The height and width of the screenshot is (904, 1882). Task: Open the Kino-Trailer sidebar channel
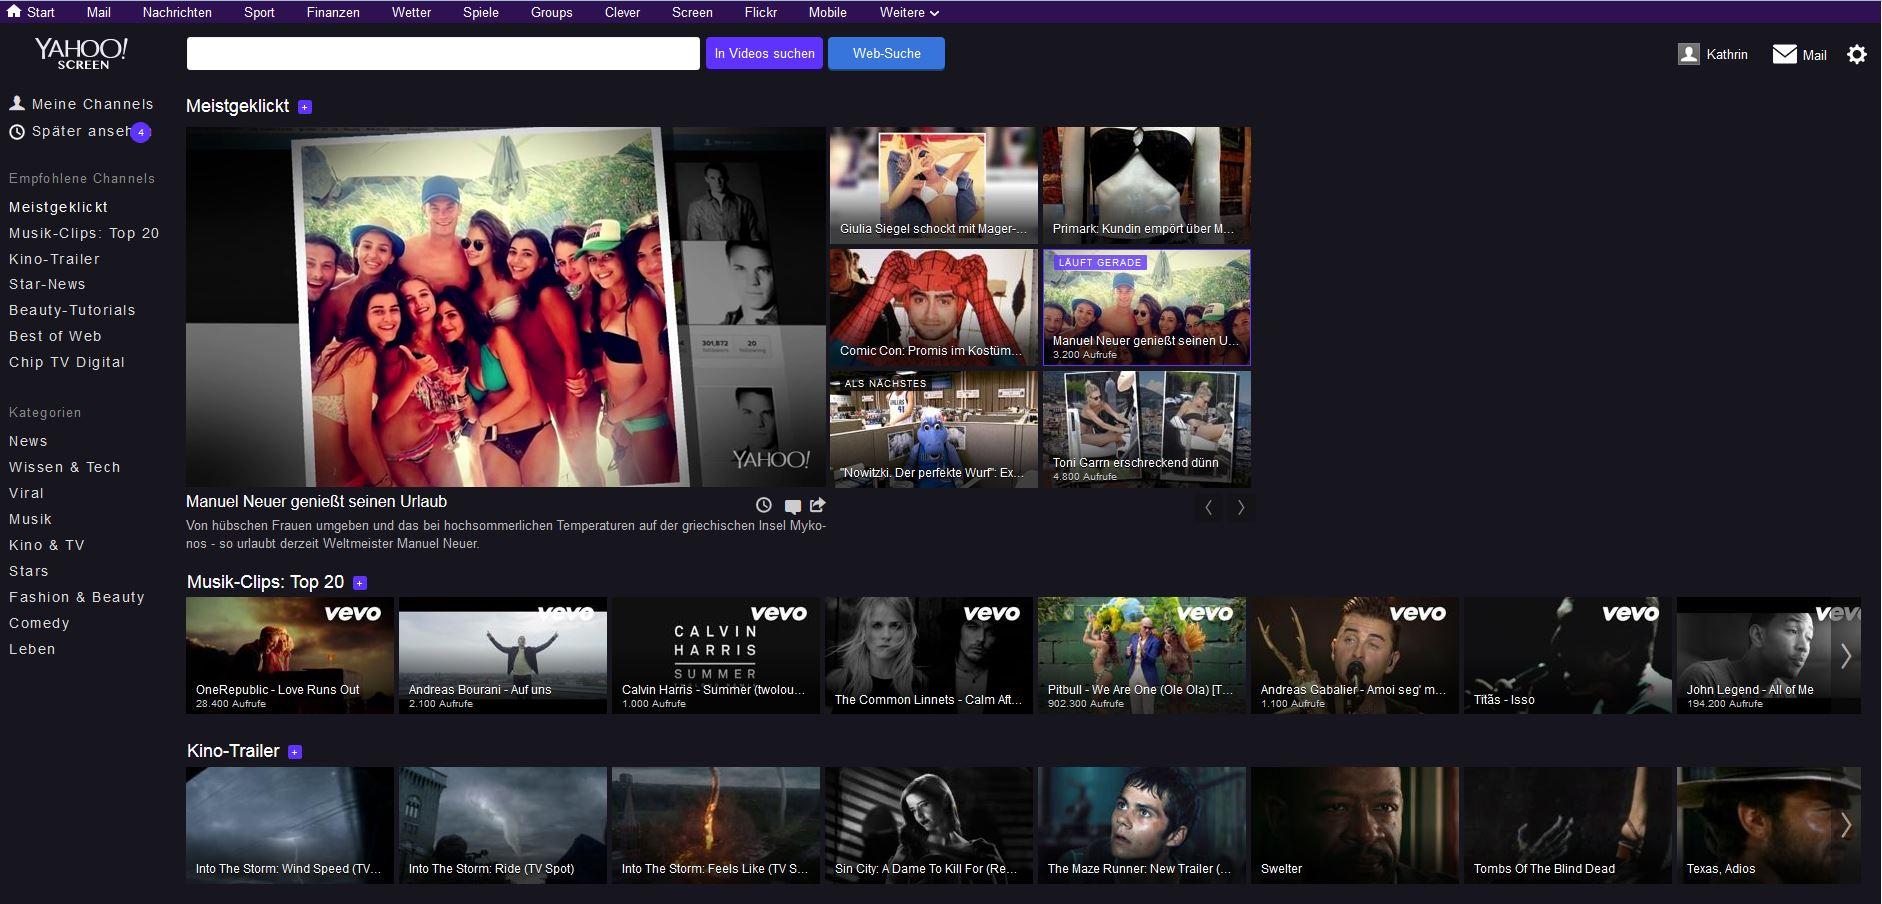(x=54, y=259)
